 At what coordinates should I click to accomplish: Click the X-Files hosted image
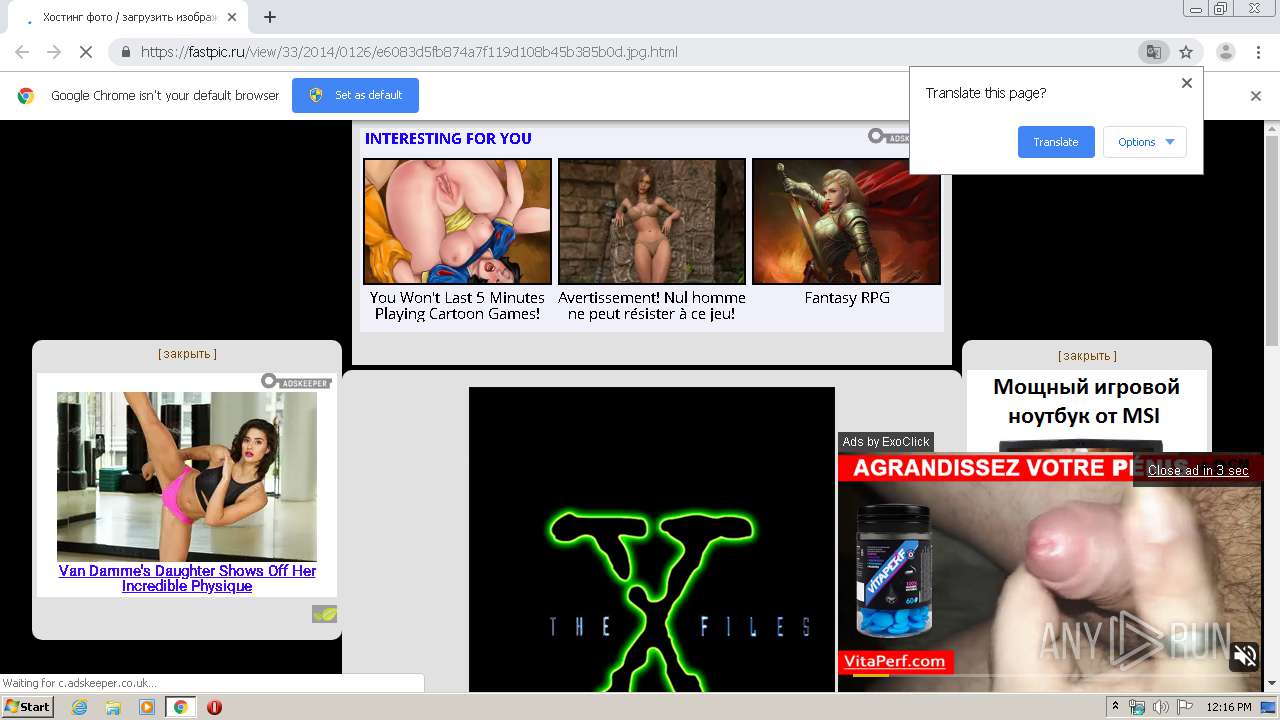click(652, 539)
